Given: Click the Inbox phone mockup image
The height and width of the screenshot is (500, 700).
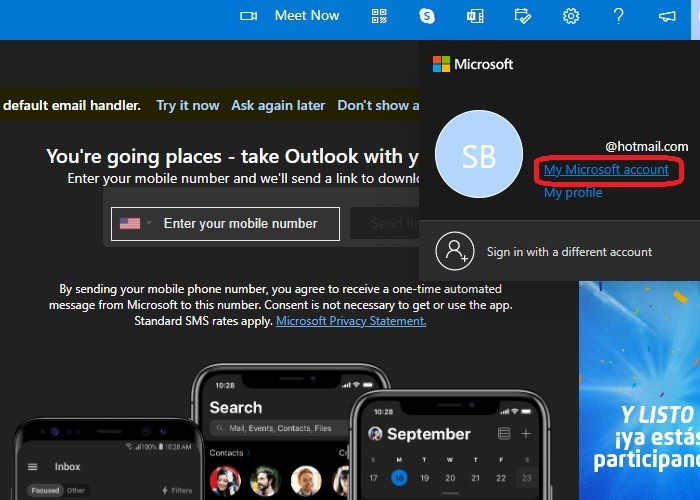Looking at the screenshot, I should pyautogui.click(x=109, y=459).
